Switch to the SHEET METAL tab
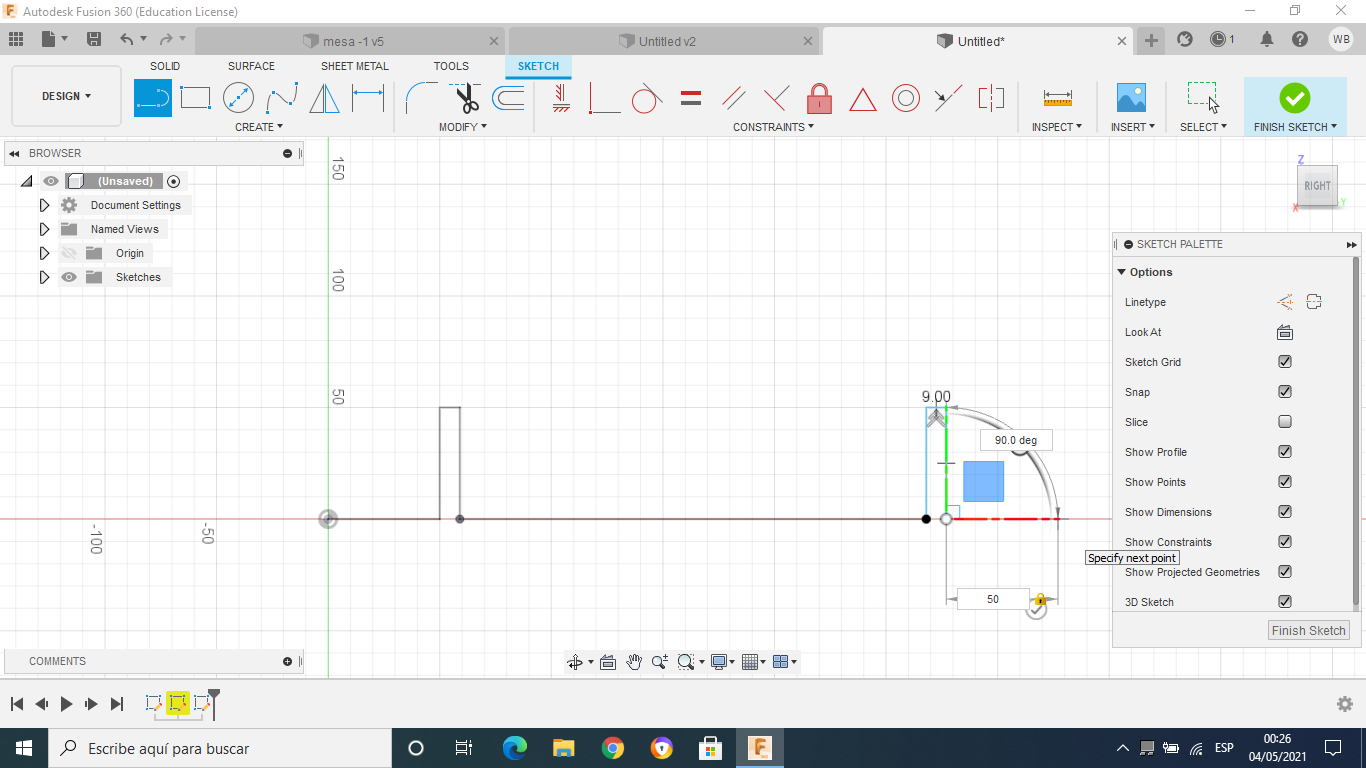The width and height of the screenshot is (1366, 768). click(355, 66)
